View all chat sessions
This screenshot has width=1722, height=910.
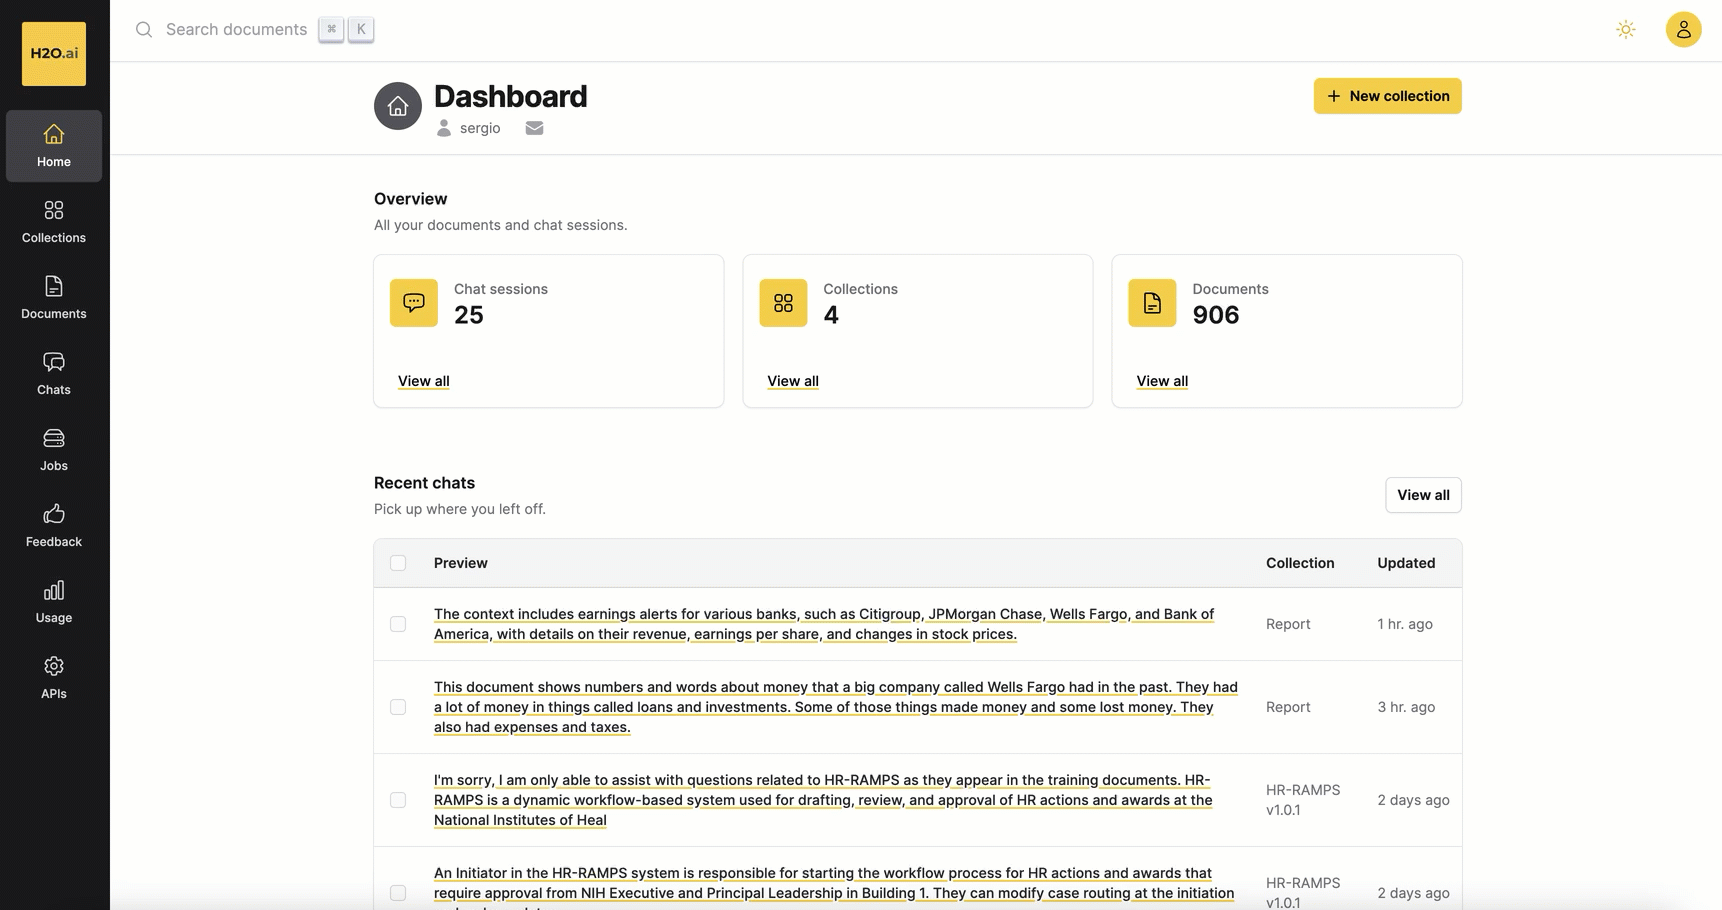(424, 381)
